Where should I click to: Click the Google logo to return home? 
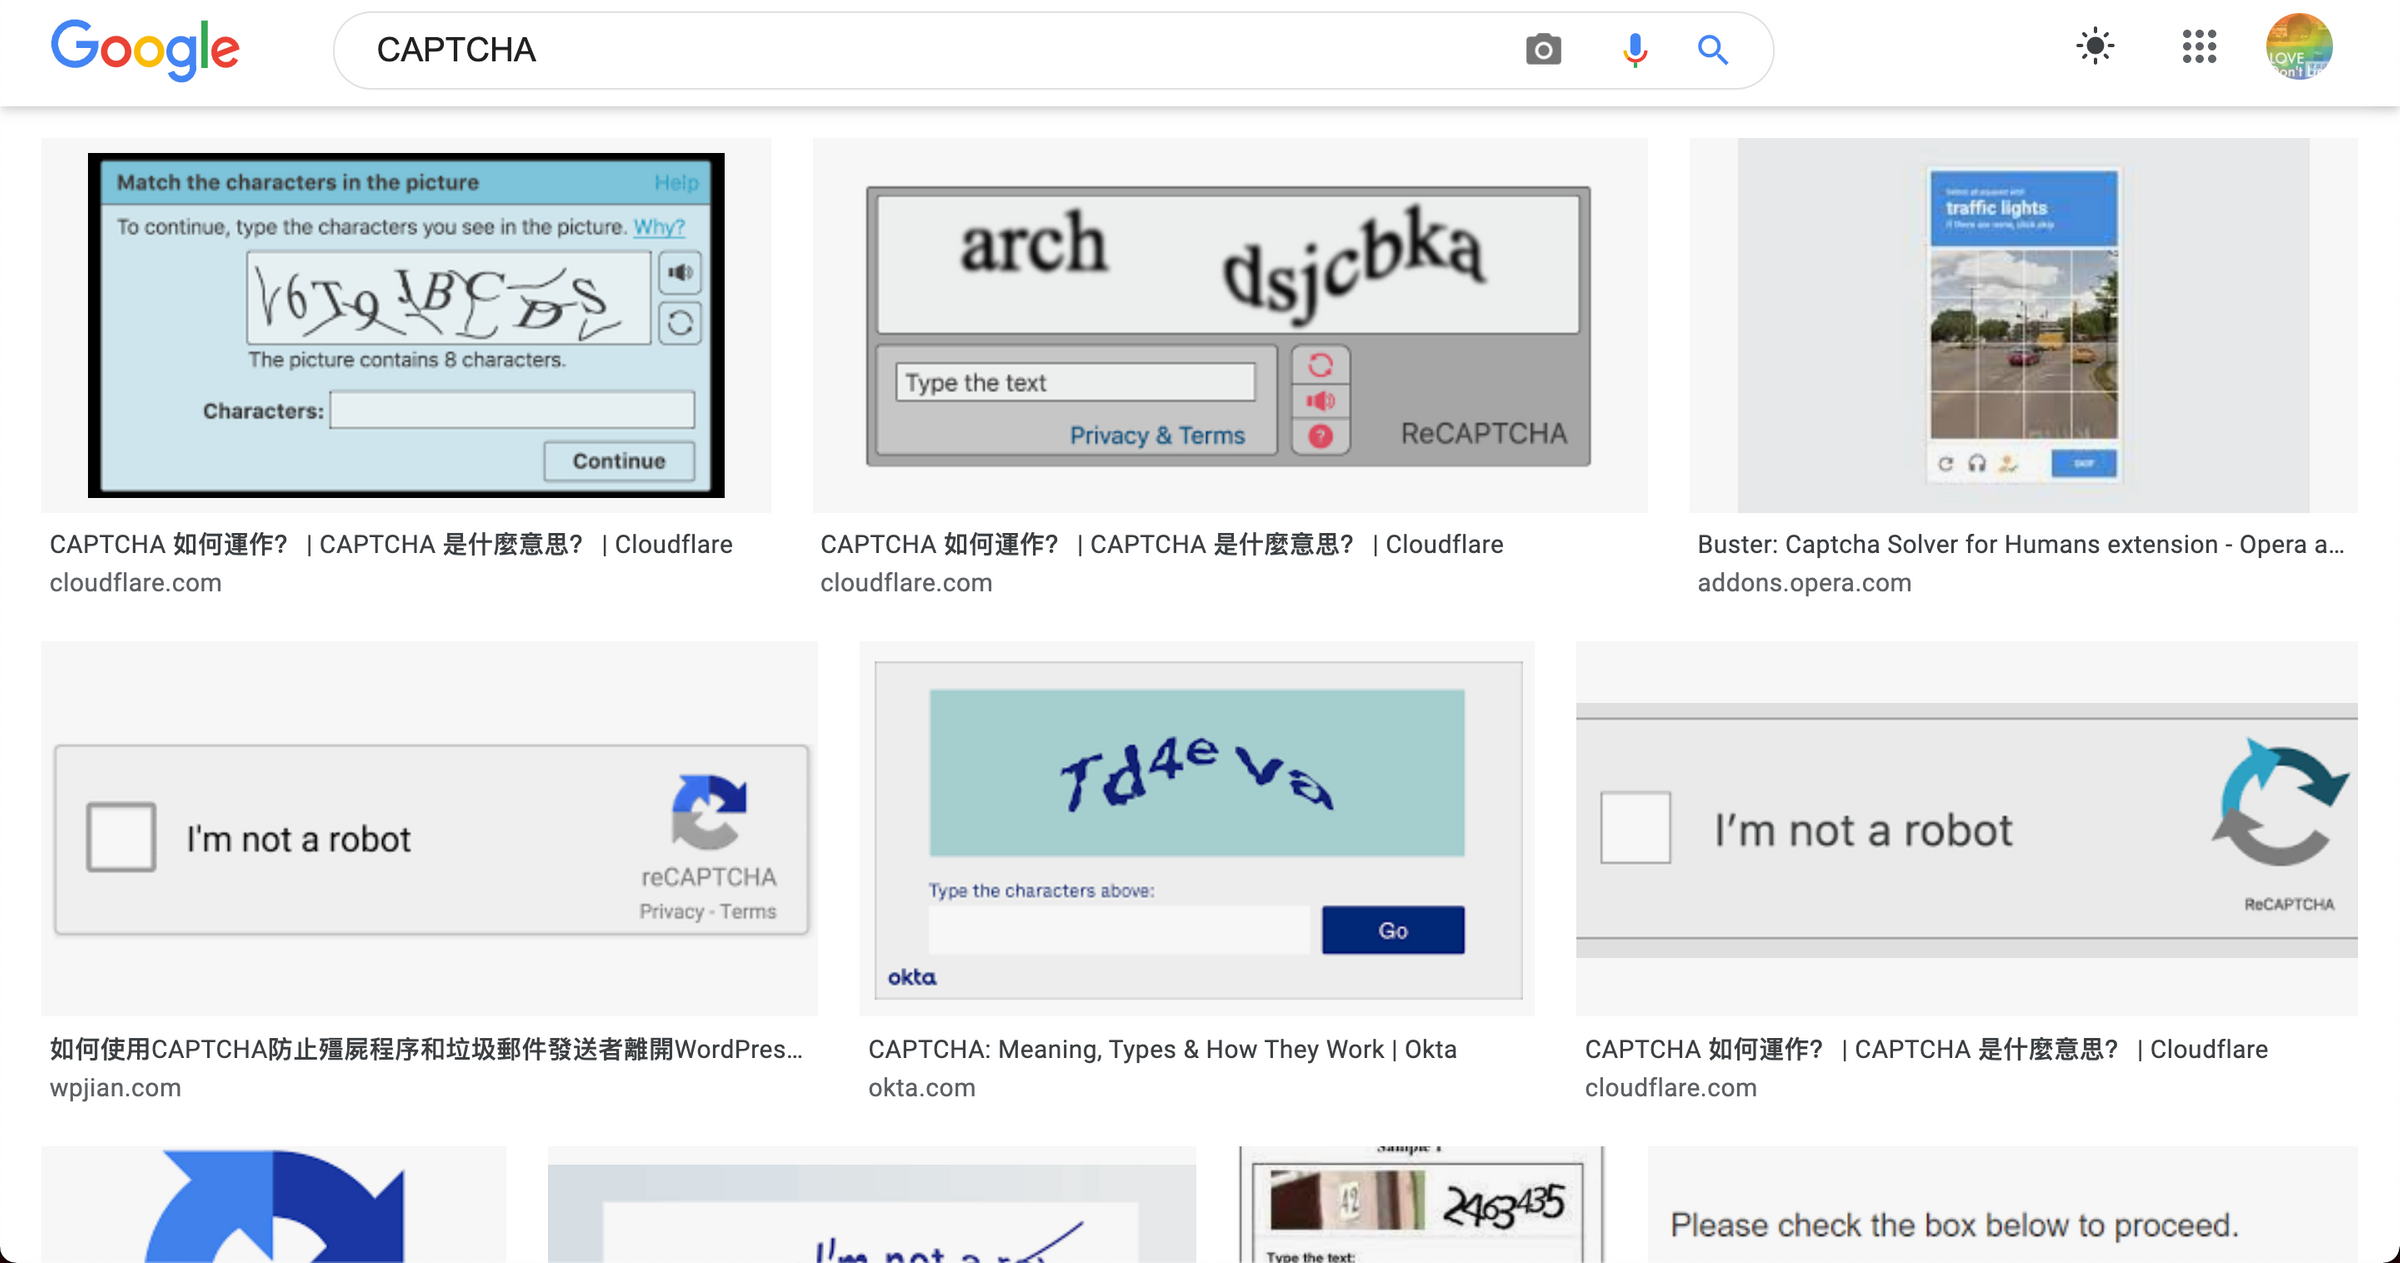point(145,49)
